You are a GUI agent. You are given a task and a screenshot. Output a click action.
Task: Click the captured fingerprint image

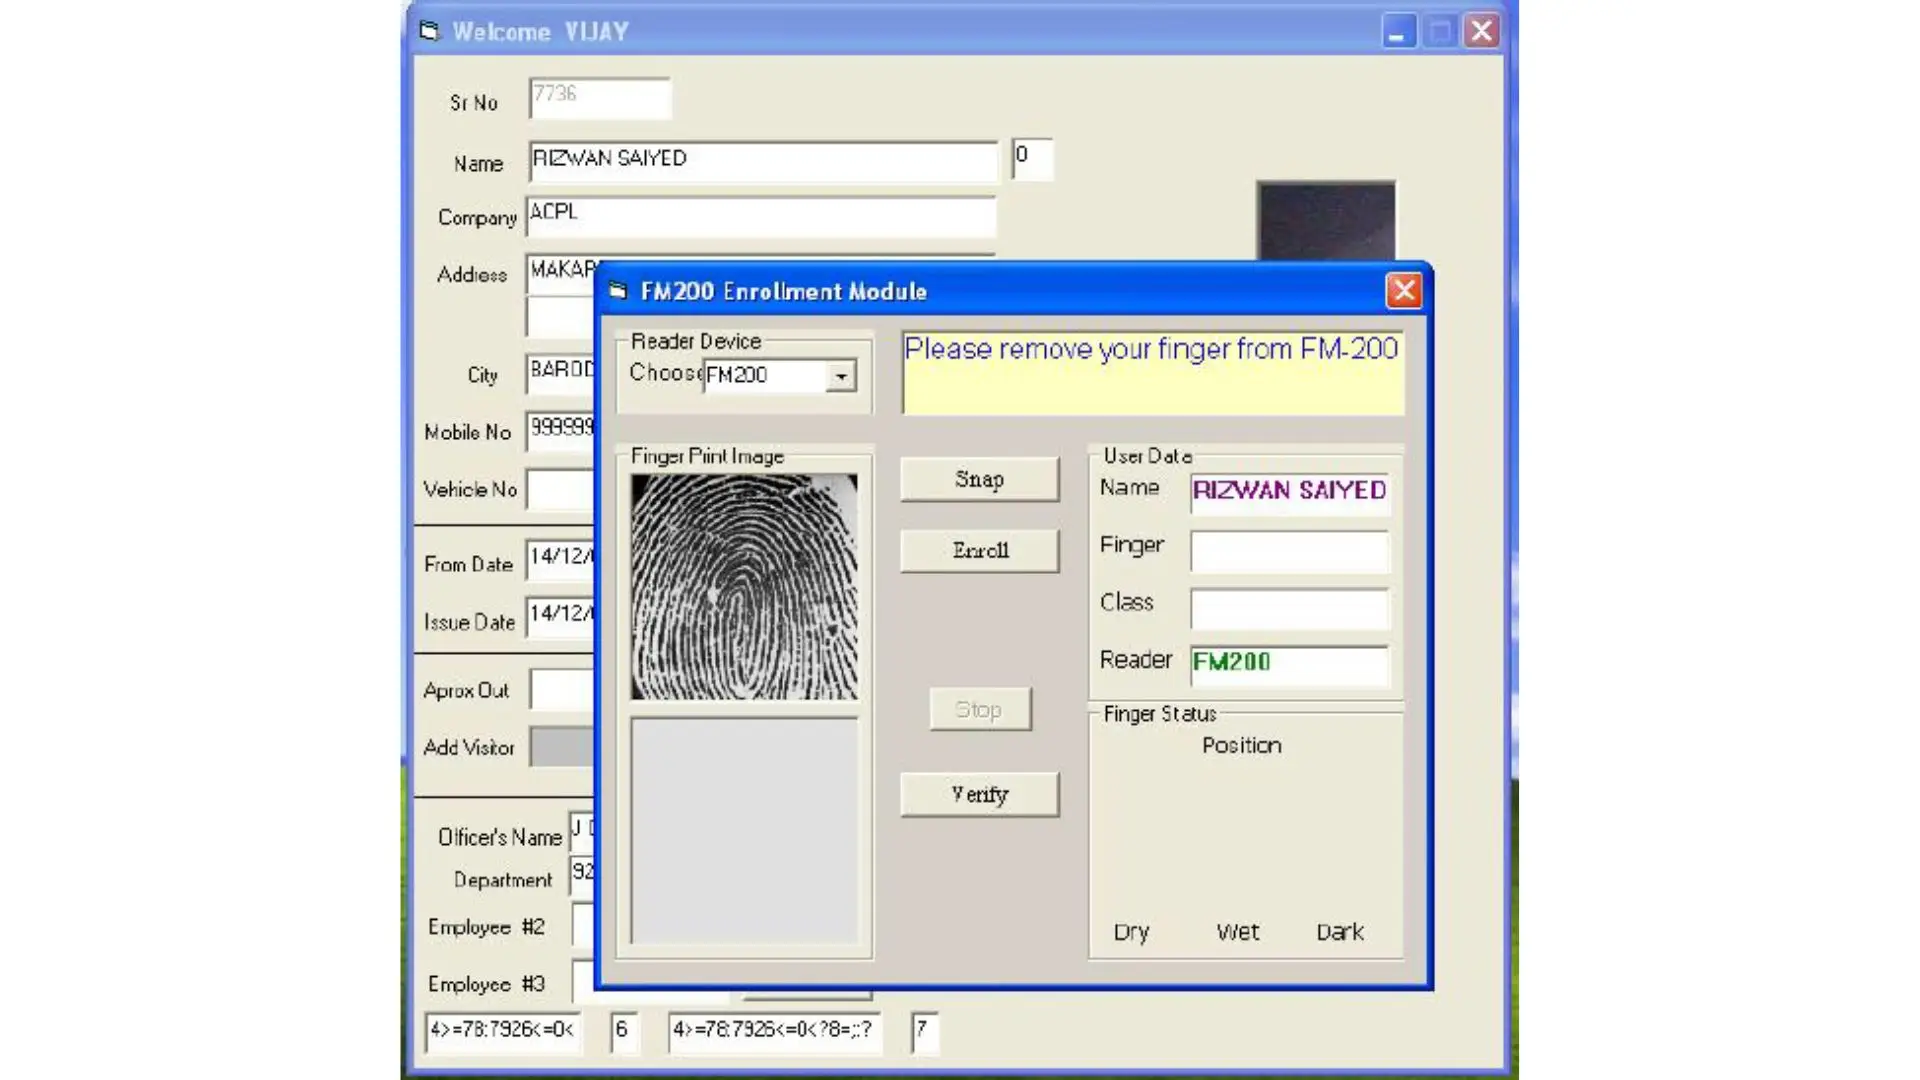[744, 587]
